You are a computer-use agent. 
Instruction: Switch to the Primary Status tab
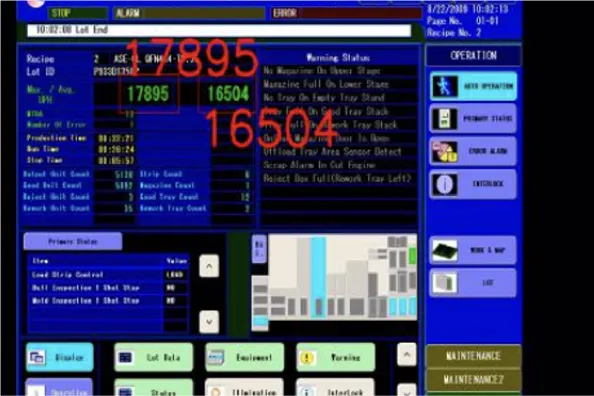73,241
